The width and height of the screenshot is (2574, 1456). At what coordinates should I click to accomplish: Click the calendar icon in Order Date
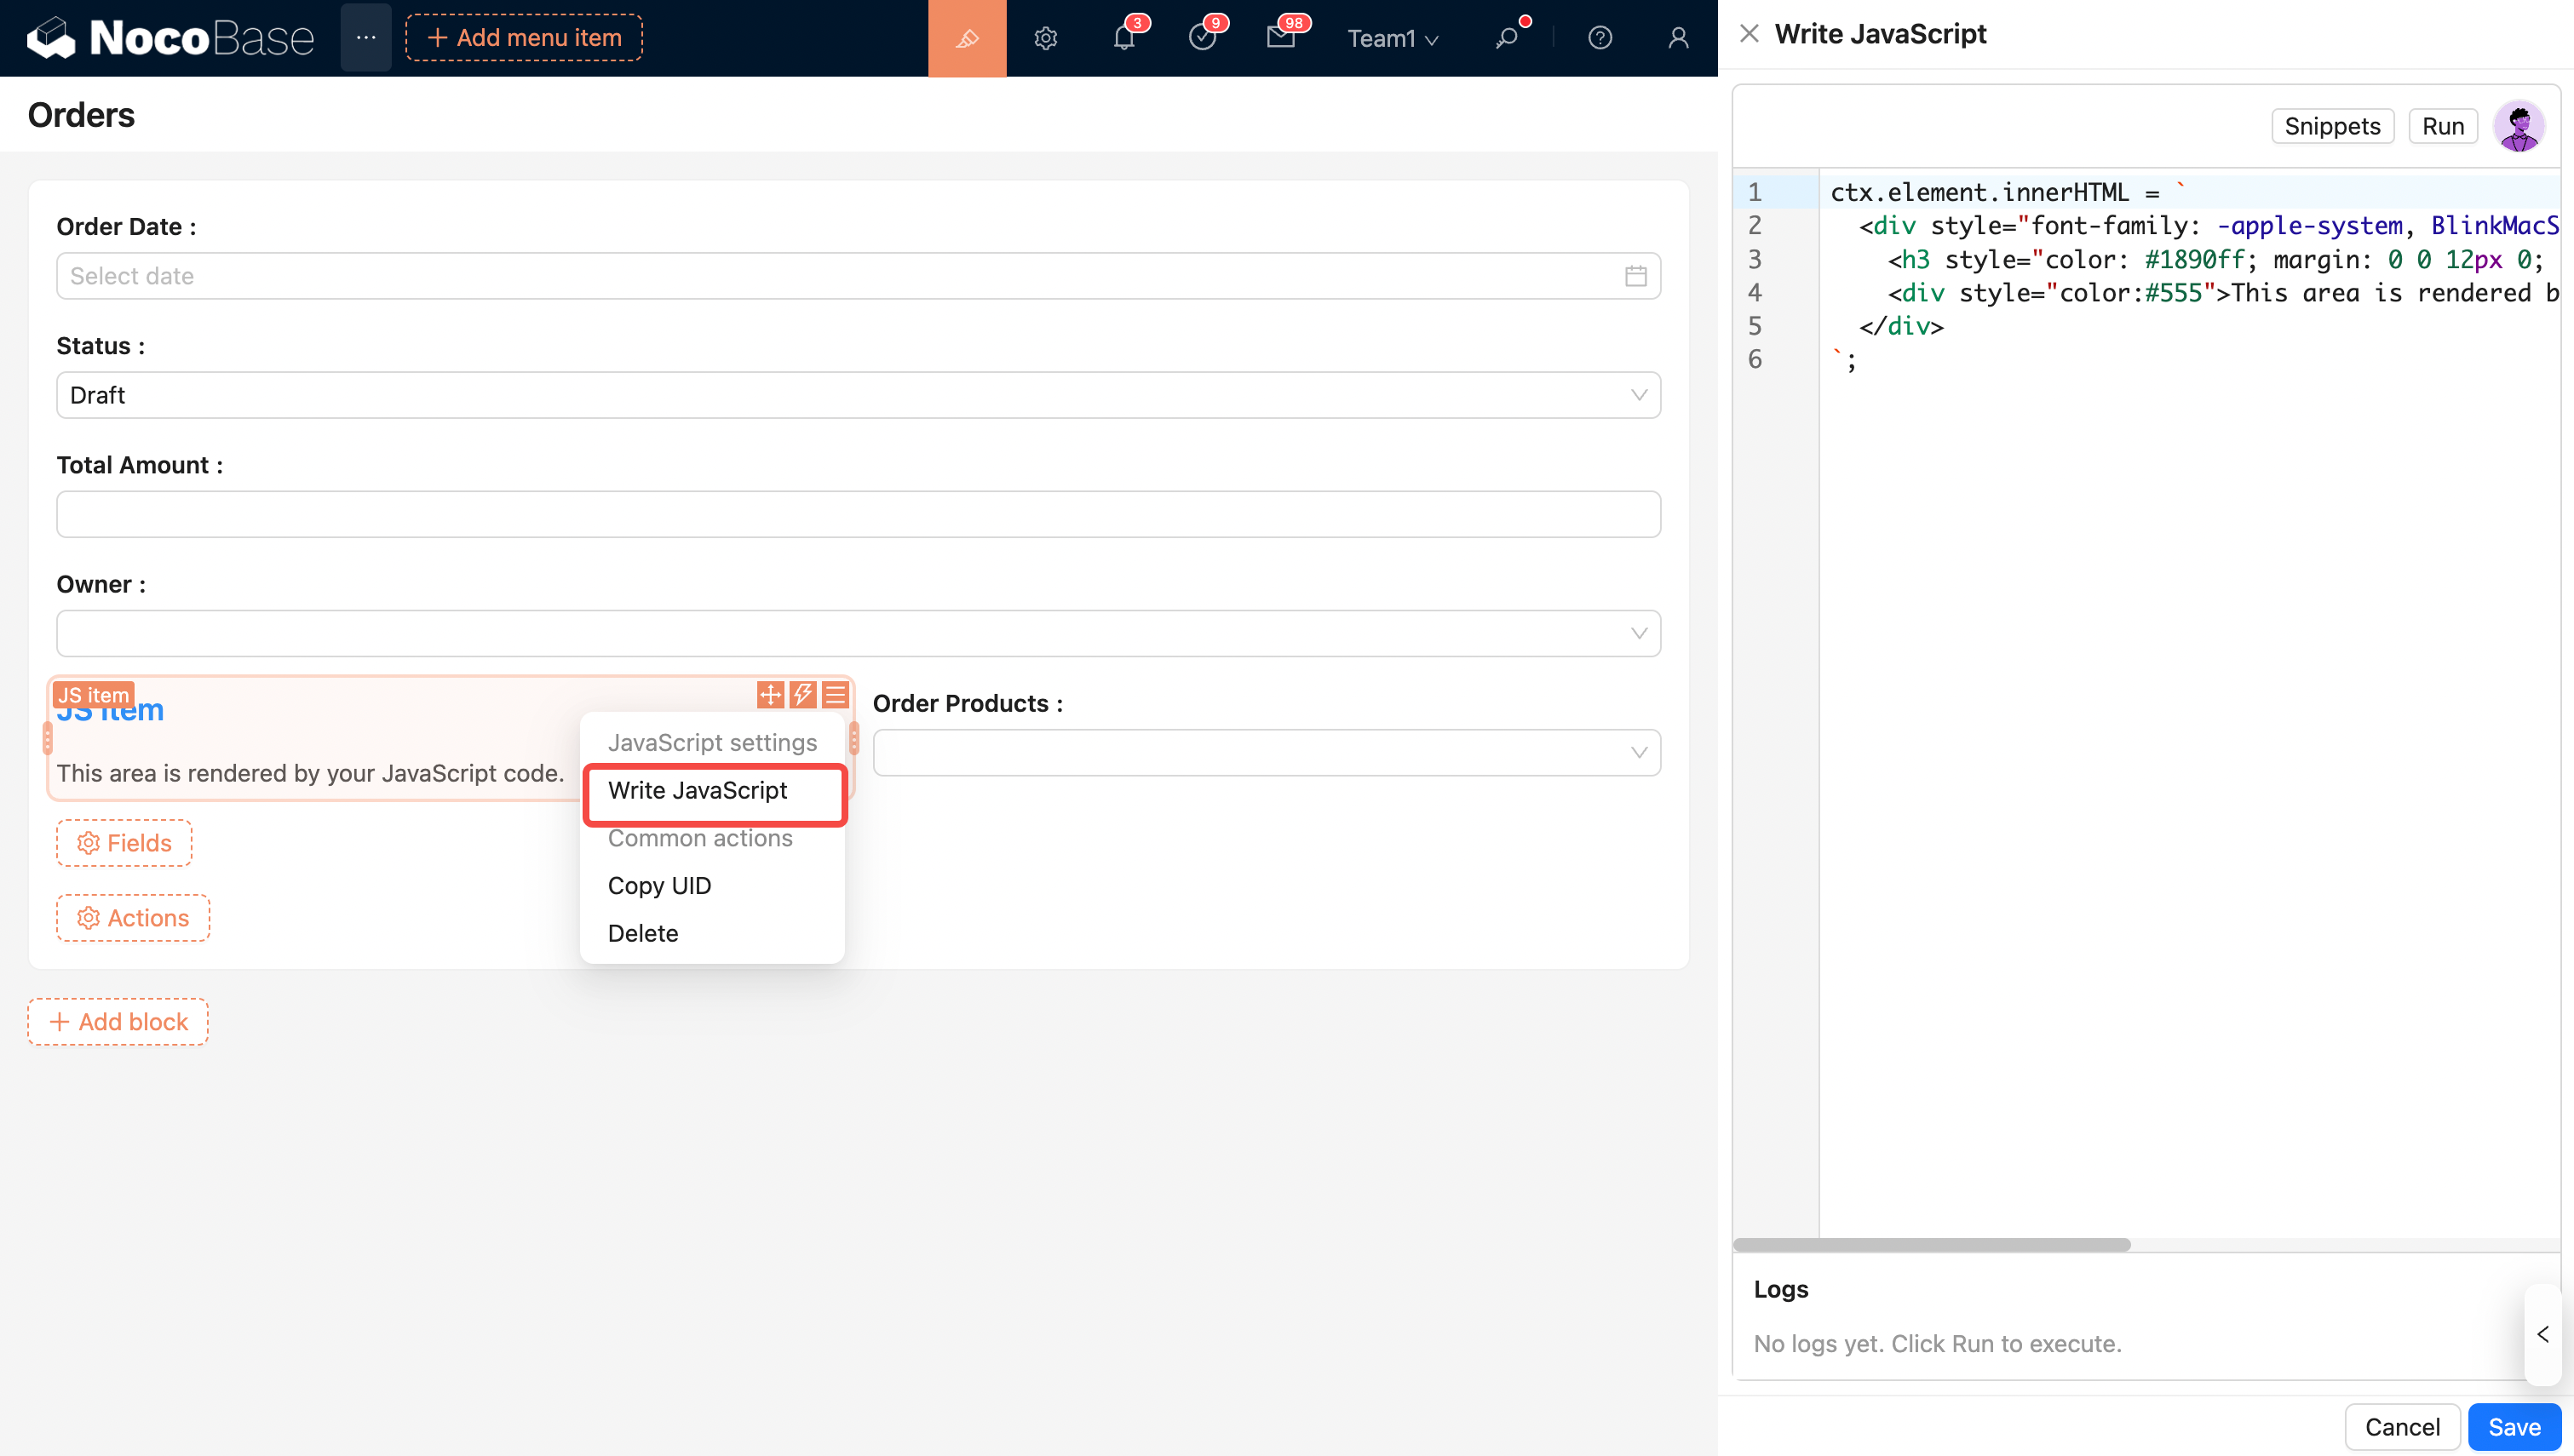[1635, 276]
